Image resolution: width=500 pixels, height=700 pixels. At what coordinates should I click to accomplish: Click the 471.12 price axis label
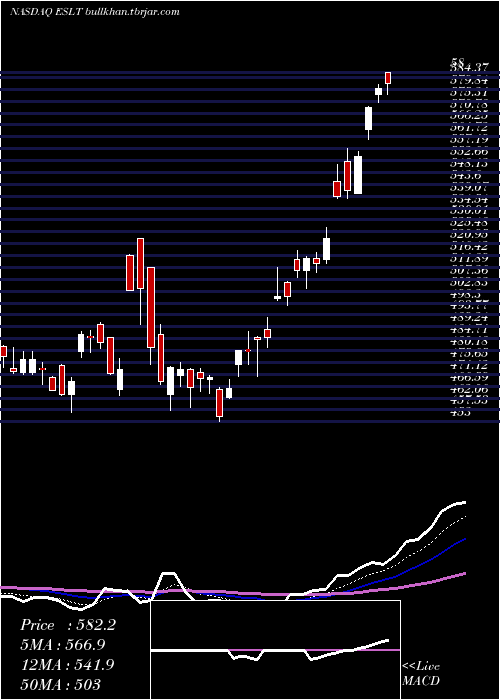[x=469, y=366]
